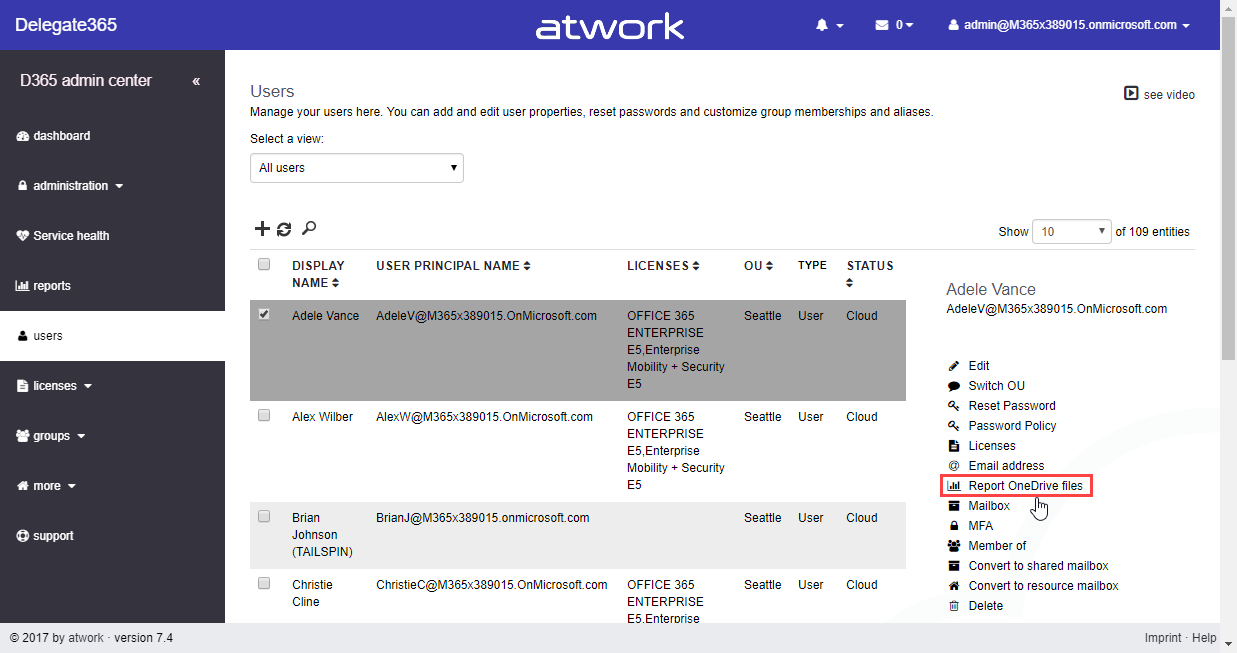Click the Mailbox archive icon

click(953, 506)
